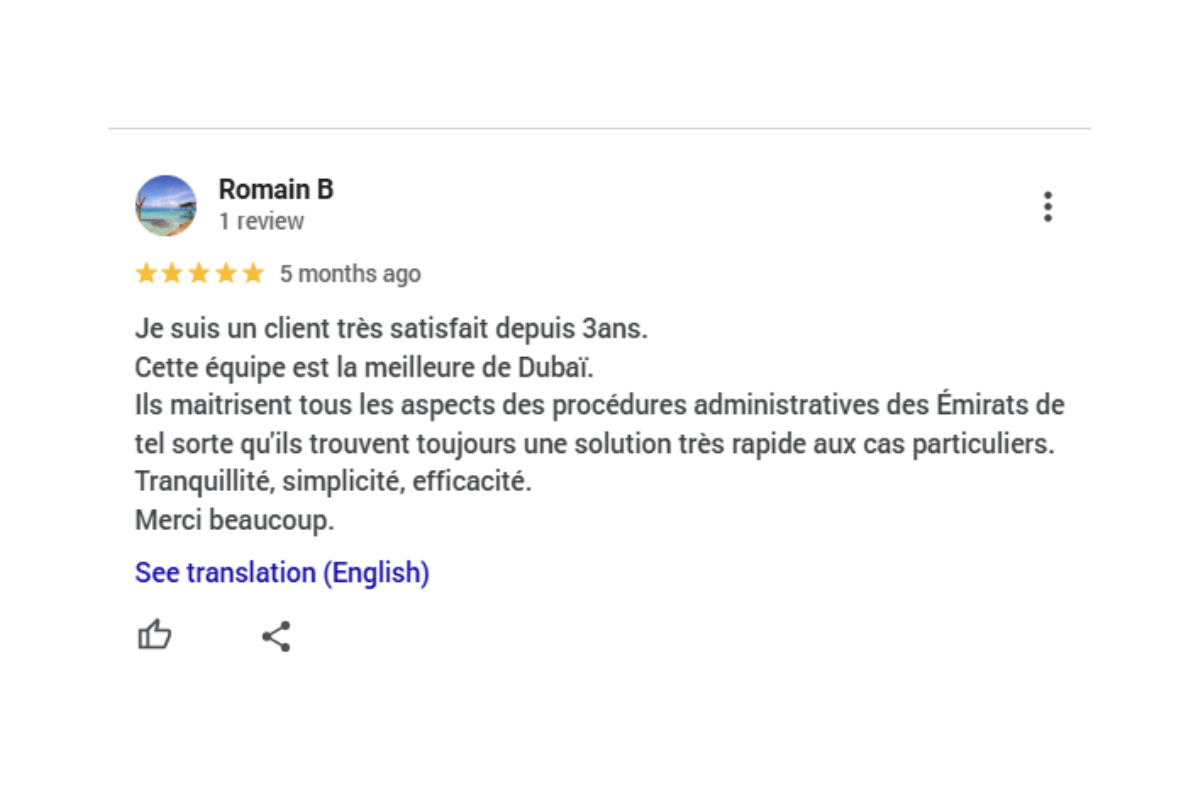Click the "Merci beaucoup." closing line
This screenshot has width=1200, height=803.
coord(234,520)
